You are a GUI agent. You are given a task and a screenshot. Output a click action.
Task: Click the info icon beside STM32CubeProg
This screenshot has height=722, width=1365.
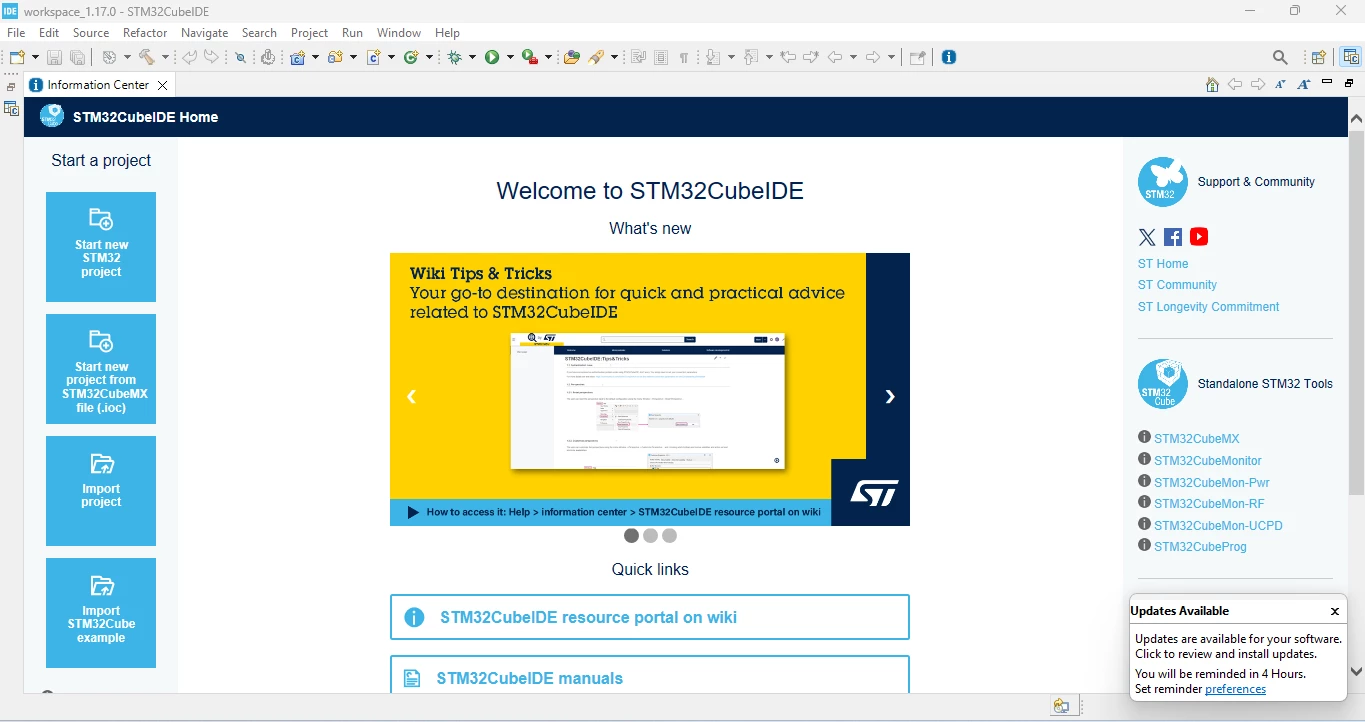pos(1144,545)
